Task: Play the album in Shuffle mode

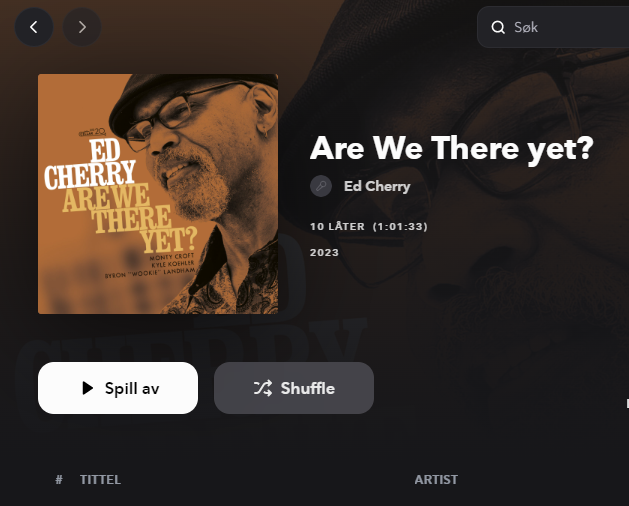Action: click(294, 388)
